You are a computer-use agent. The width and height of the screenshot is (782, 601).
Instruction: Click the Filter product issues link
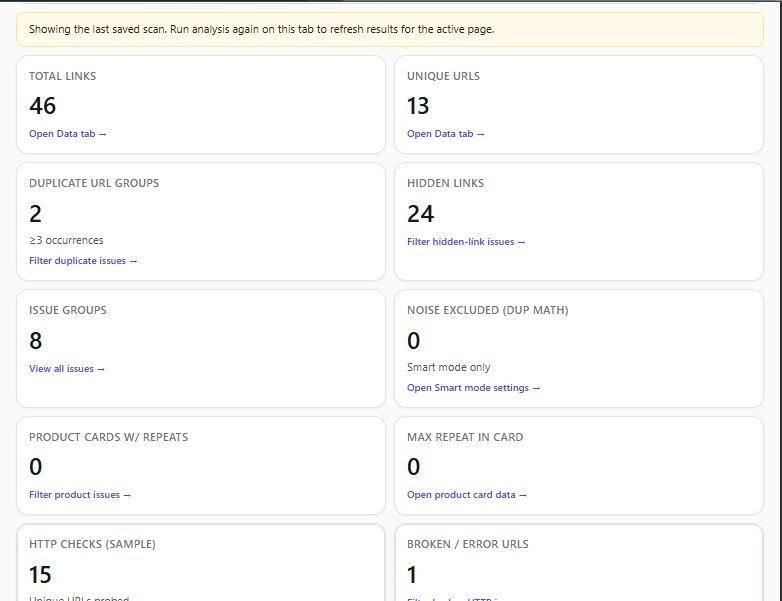80,495
